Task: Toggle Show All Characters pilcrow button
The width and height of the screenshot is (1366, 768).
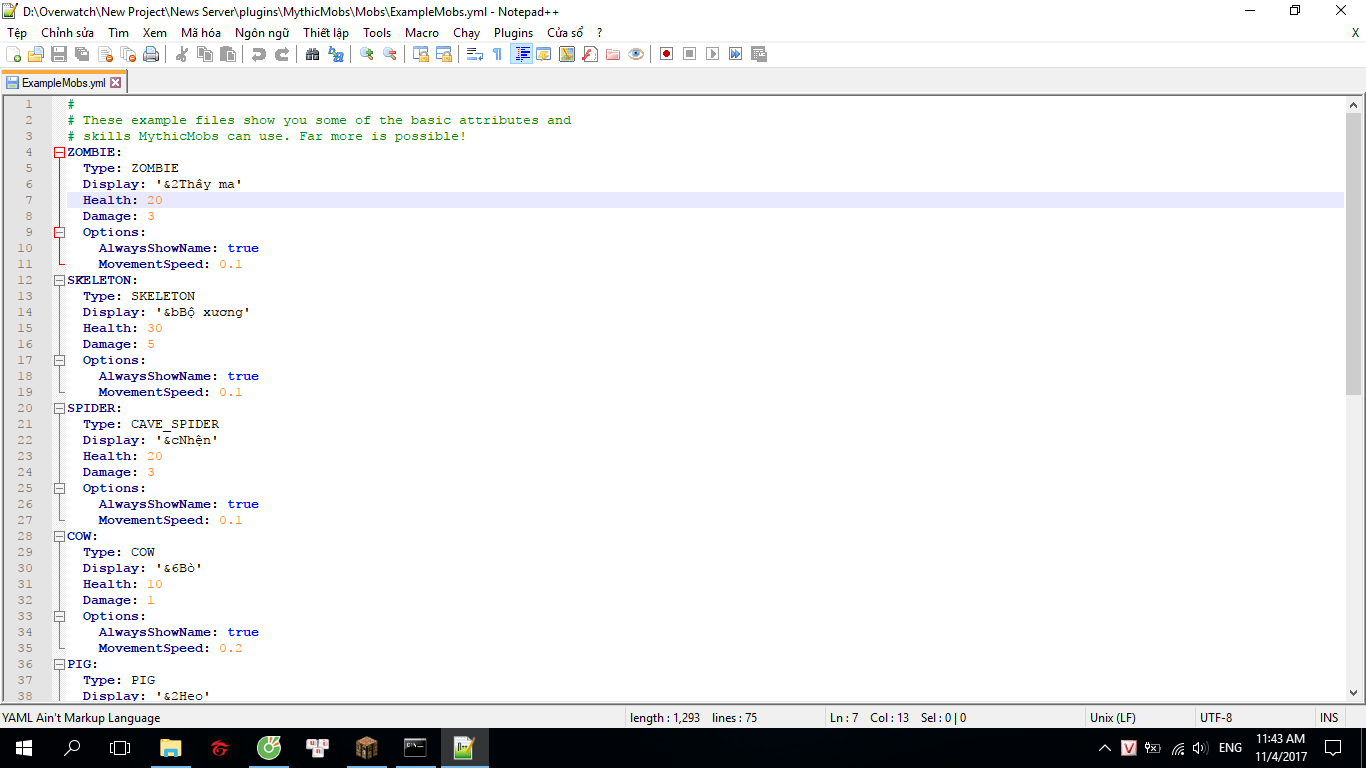Action: (497, 54)
